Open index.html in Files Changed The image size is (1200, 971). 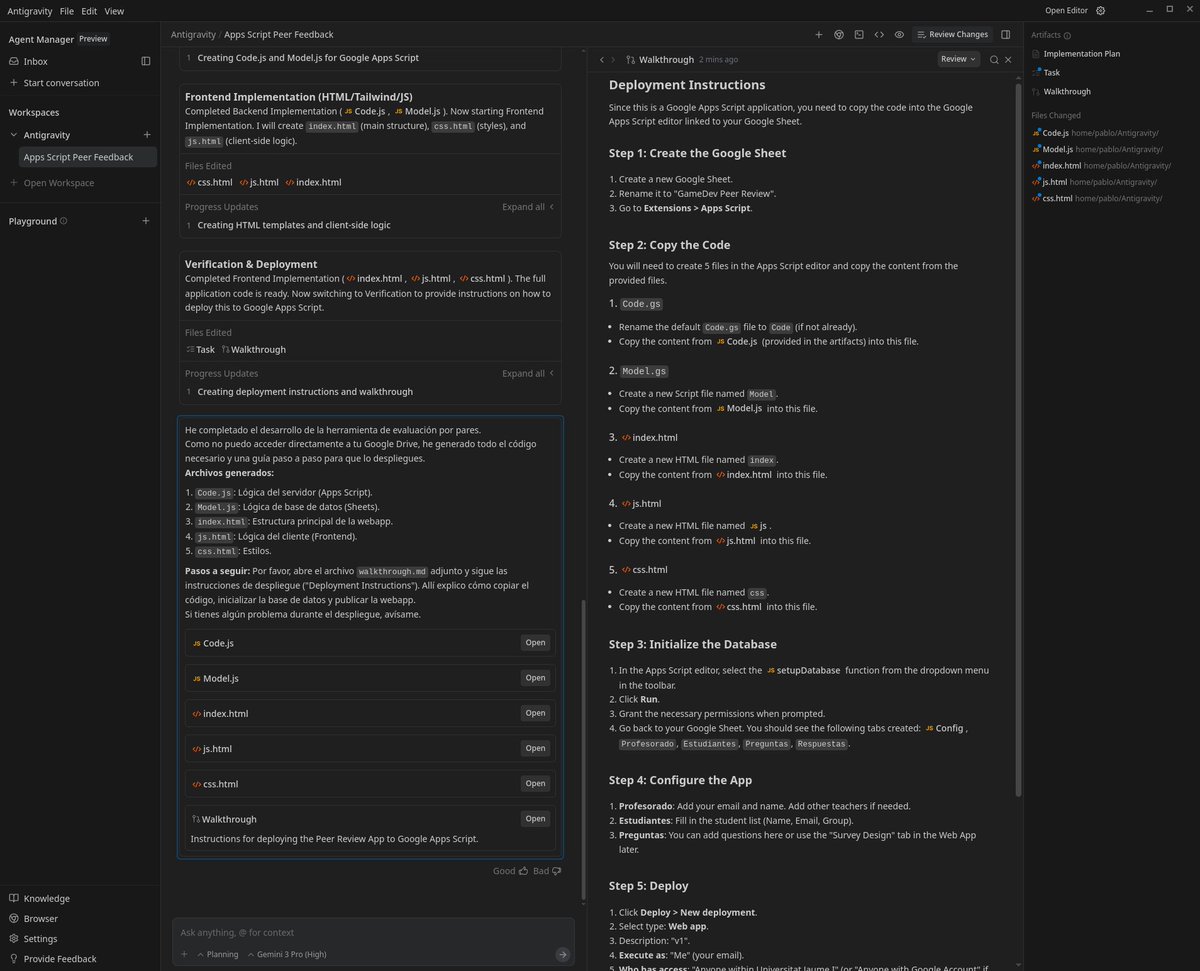pyautogui.click(x=1100, y=165)
